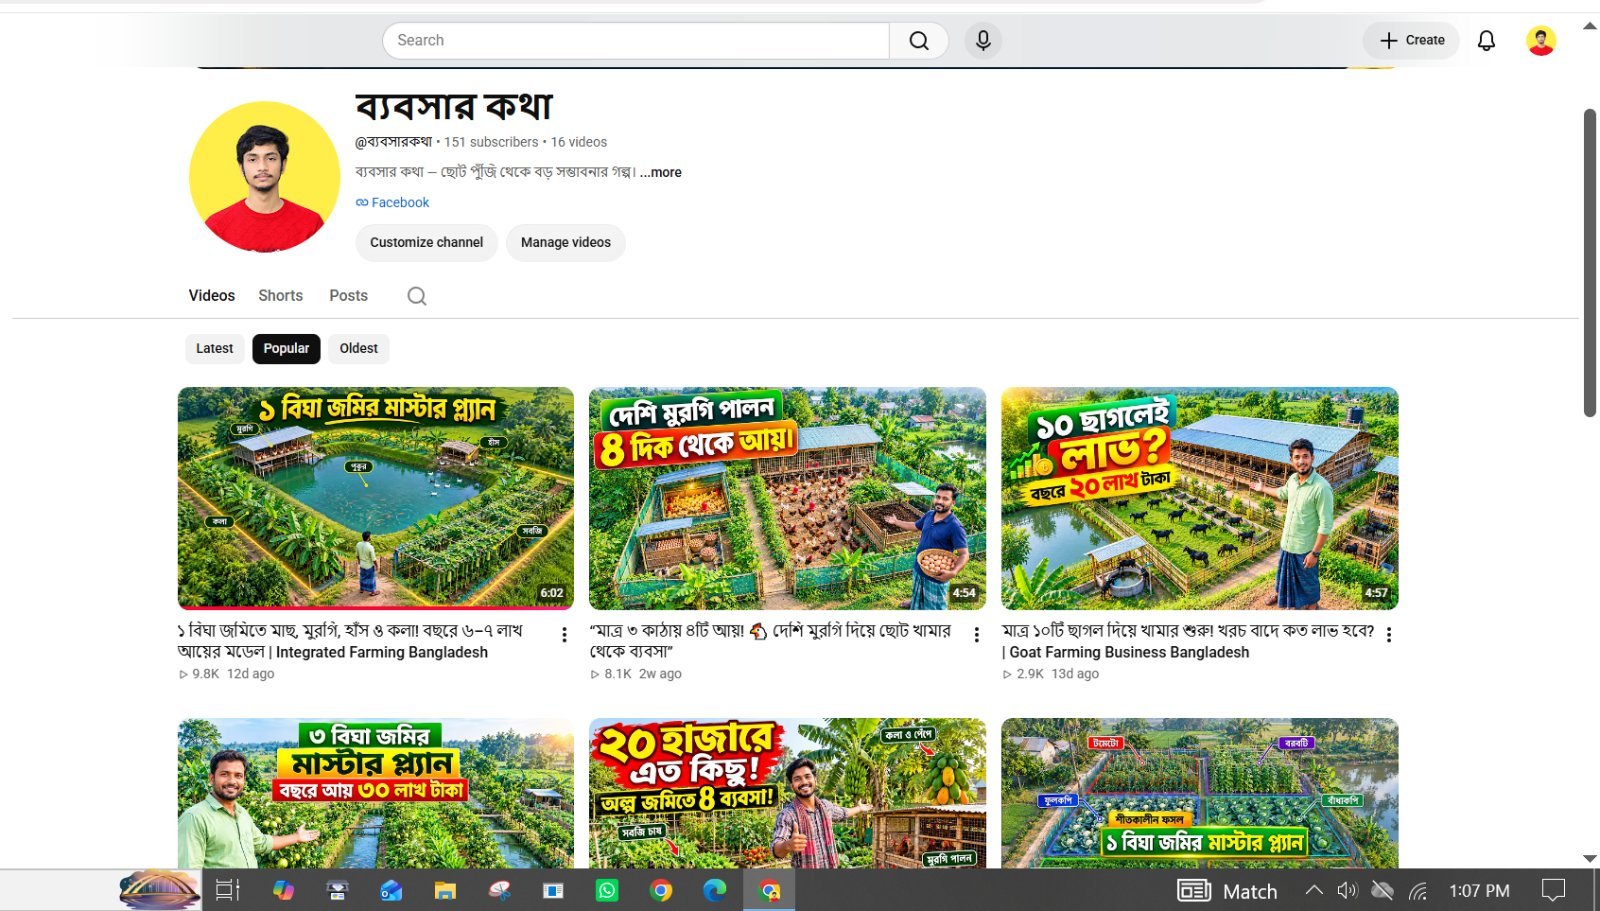
Task: Click the search magnifier button
Action: tap(919, 40)
